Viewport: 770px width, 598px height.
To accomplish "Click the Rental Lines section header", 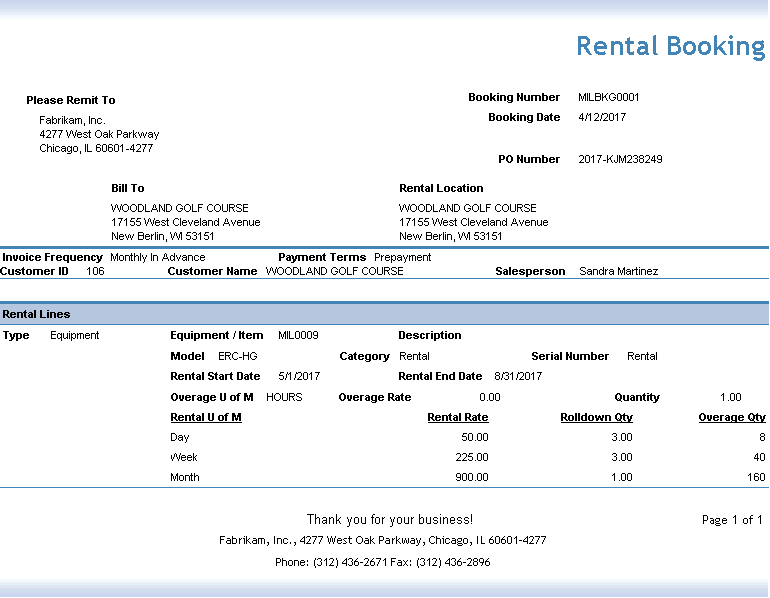I will point(36,314).
